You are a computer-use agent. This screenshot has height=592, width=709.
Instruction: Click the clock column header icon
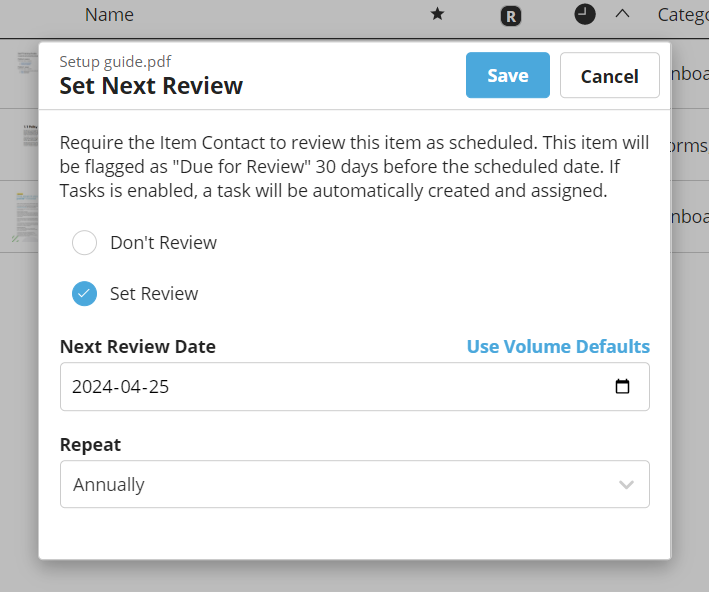(585, 14)
